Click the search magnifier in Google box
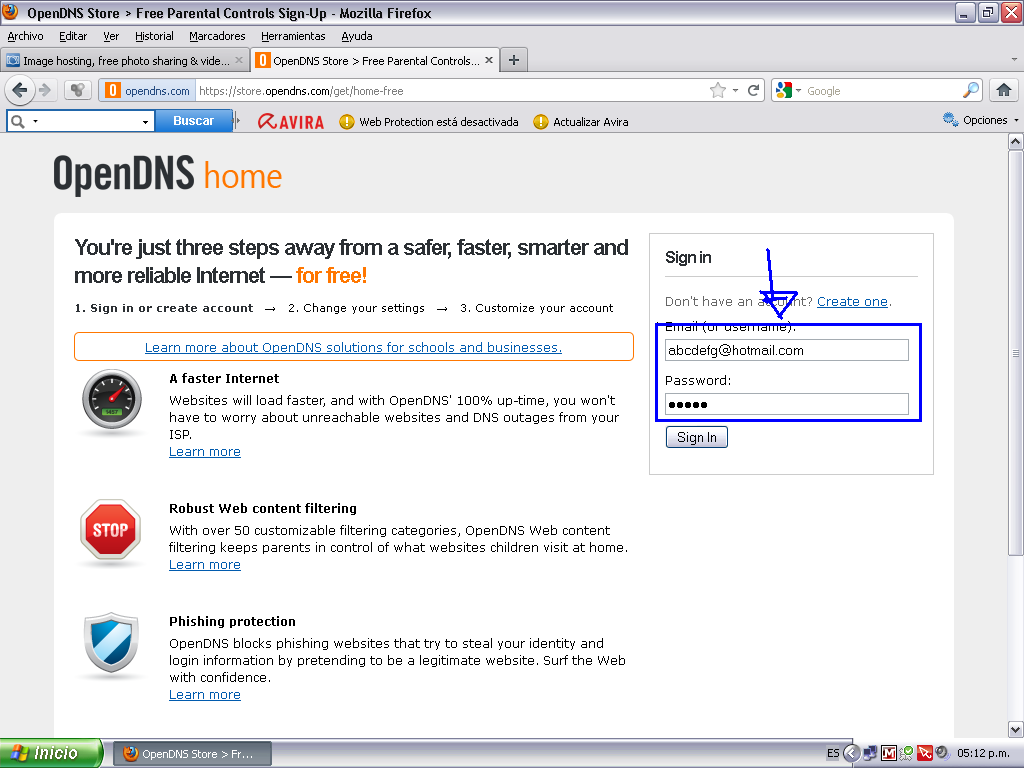Screen dimensions: 1024x768 [971, 90]
